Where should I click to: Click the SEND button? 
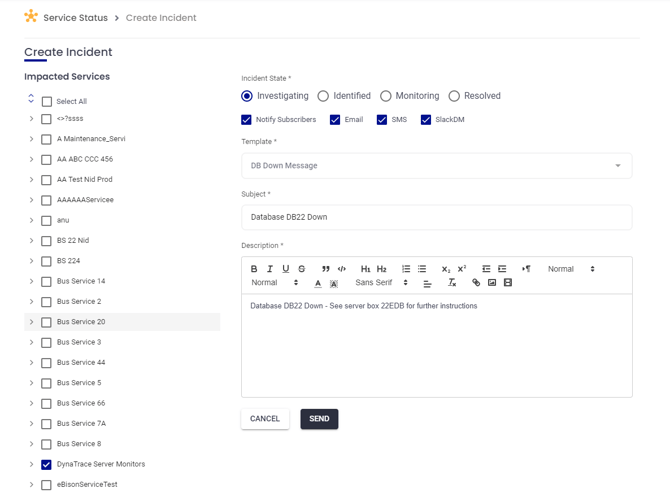[x=319, y=419]
